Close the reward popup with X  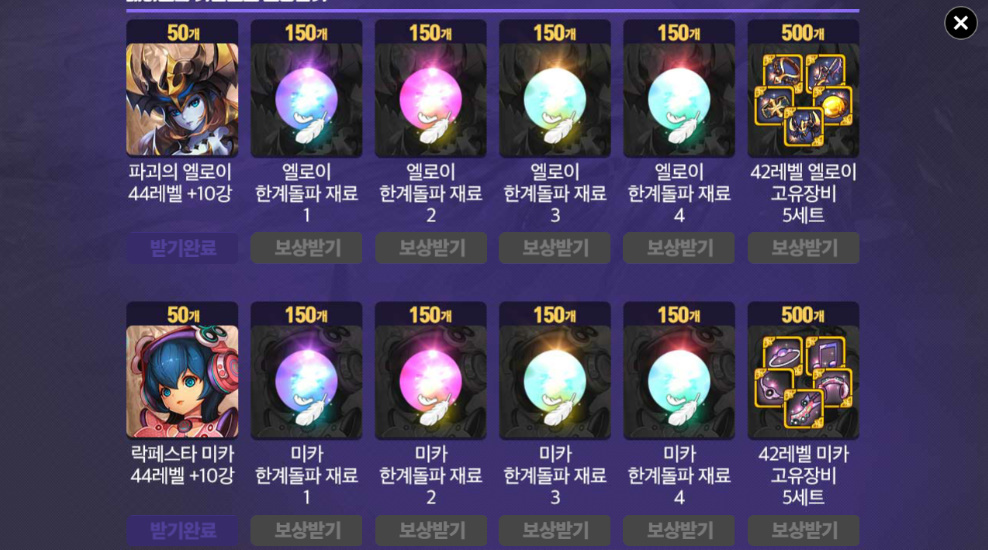[x=960, y=23]
